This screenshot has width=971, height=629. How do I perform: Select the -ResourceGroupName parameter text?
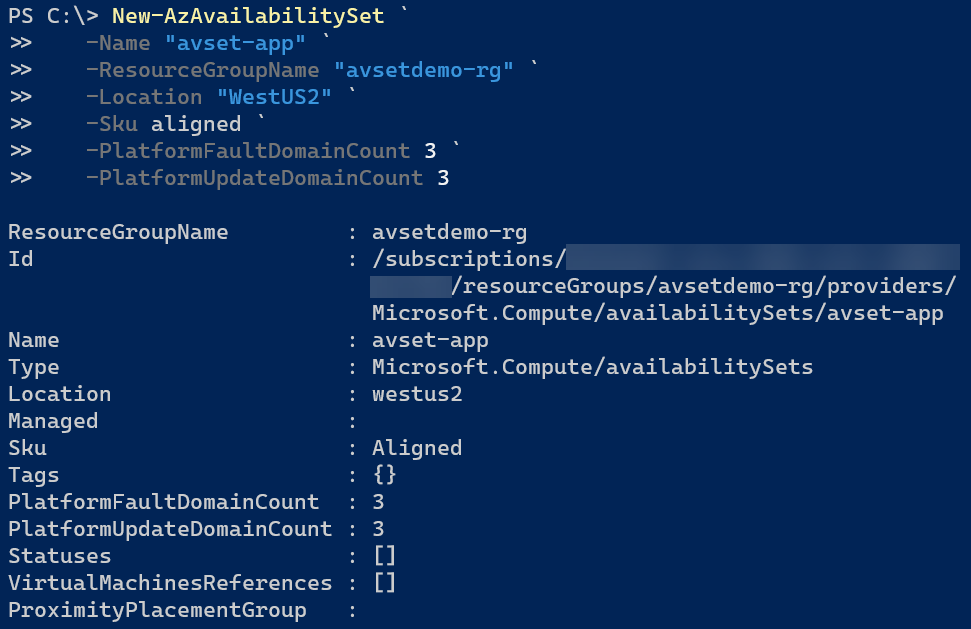coord(202,70)
